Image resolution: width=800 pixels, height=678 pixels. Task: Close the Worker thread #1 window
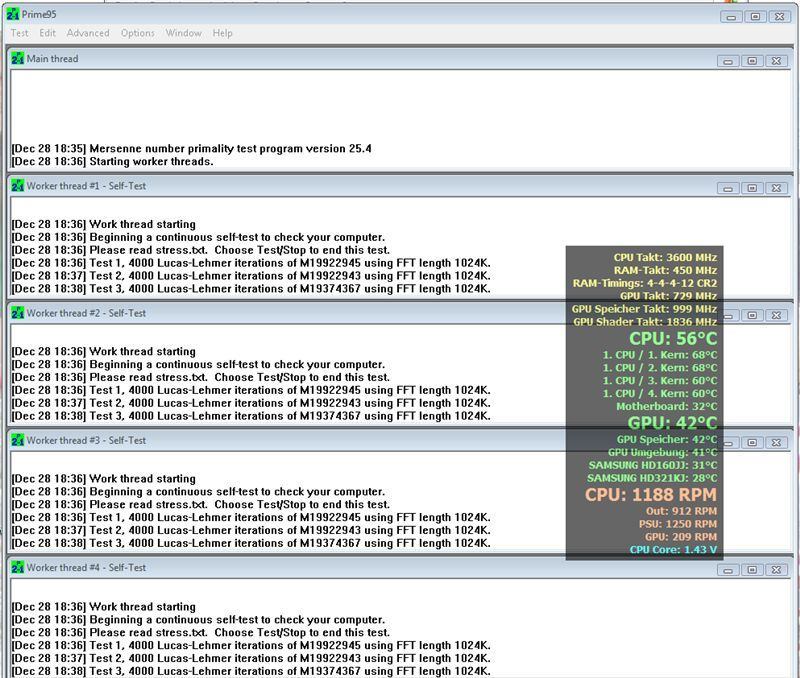[777, 188]
